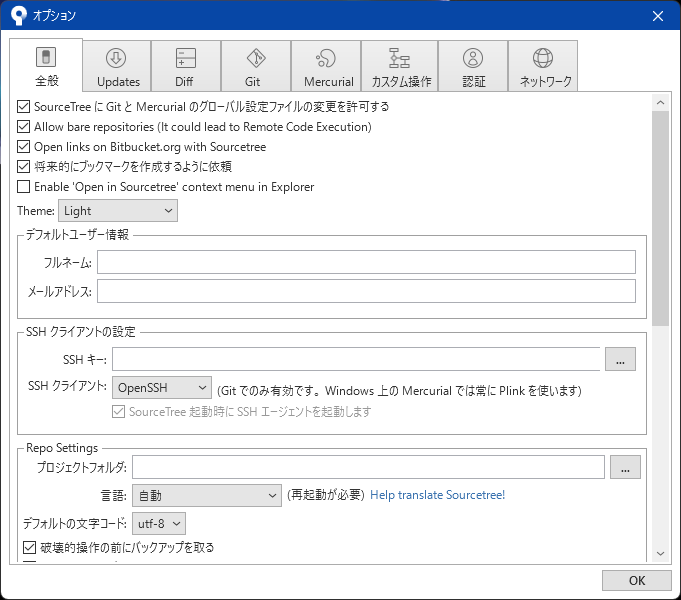Click the General (全般) tab icon
Screen dimensions: 681x600
click(x=46, y=57)
